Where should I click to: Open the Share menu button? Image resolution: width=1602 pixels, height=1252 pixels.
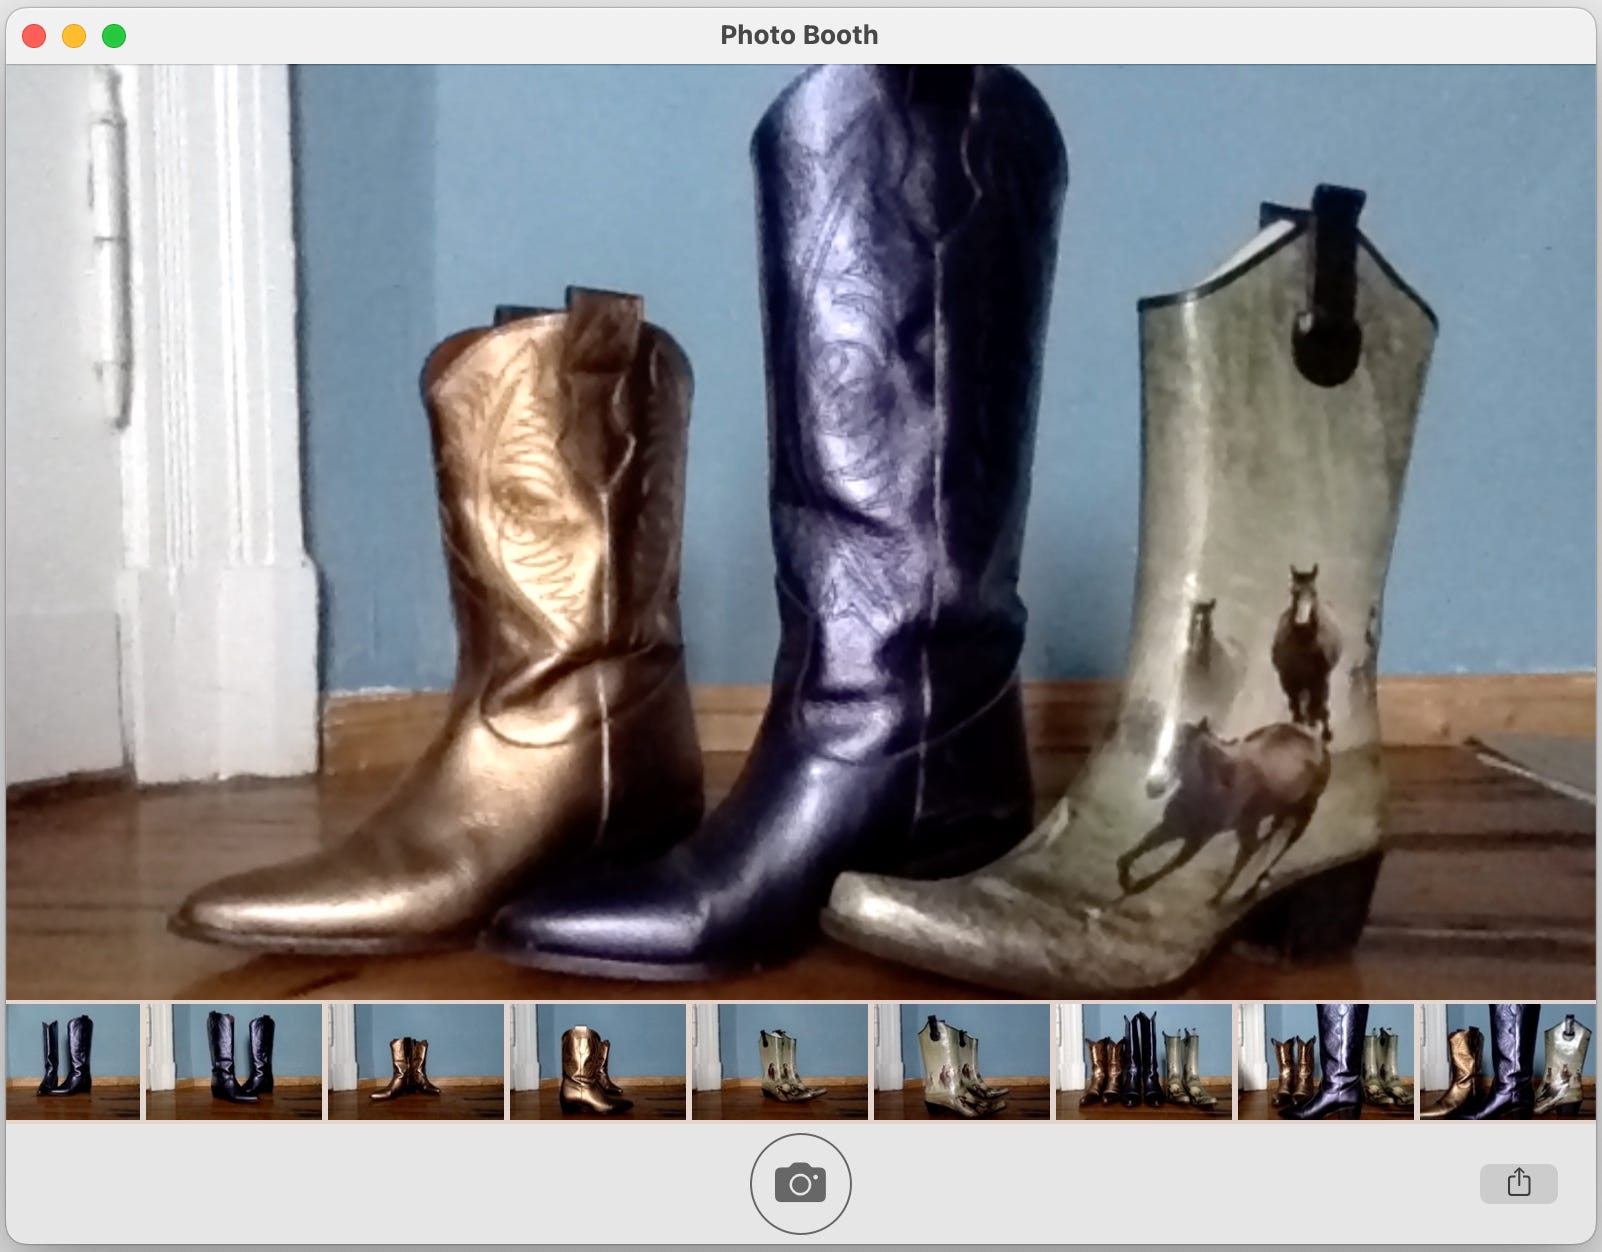[1518, 1183]
